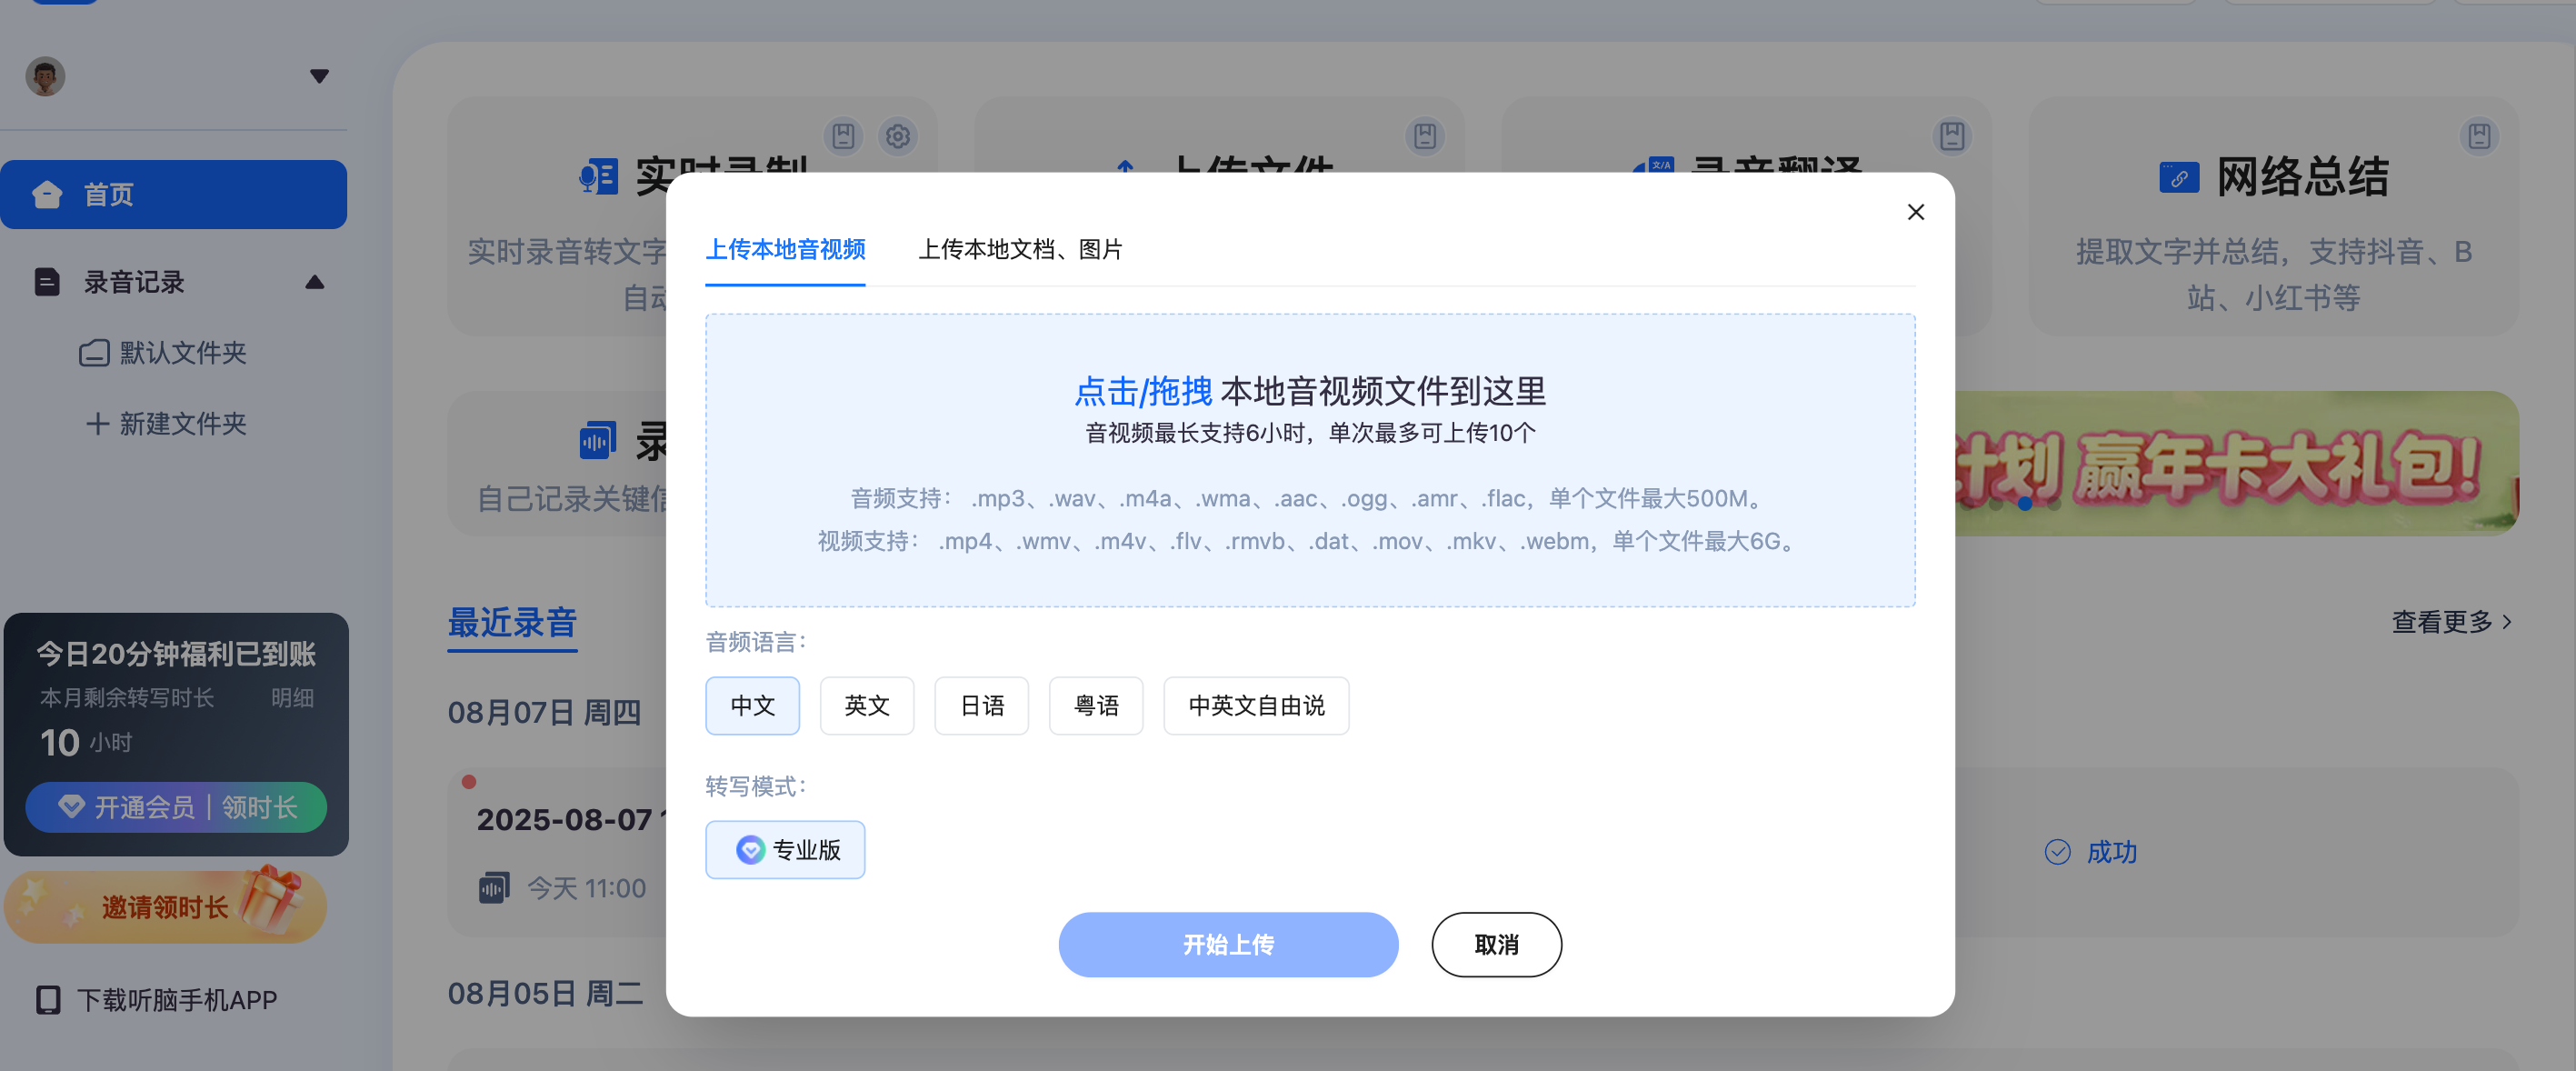The image size is (2576, 1071).
Task: Go to 首页 in sidebar
Action: click(174, 194)
